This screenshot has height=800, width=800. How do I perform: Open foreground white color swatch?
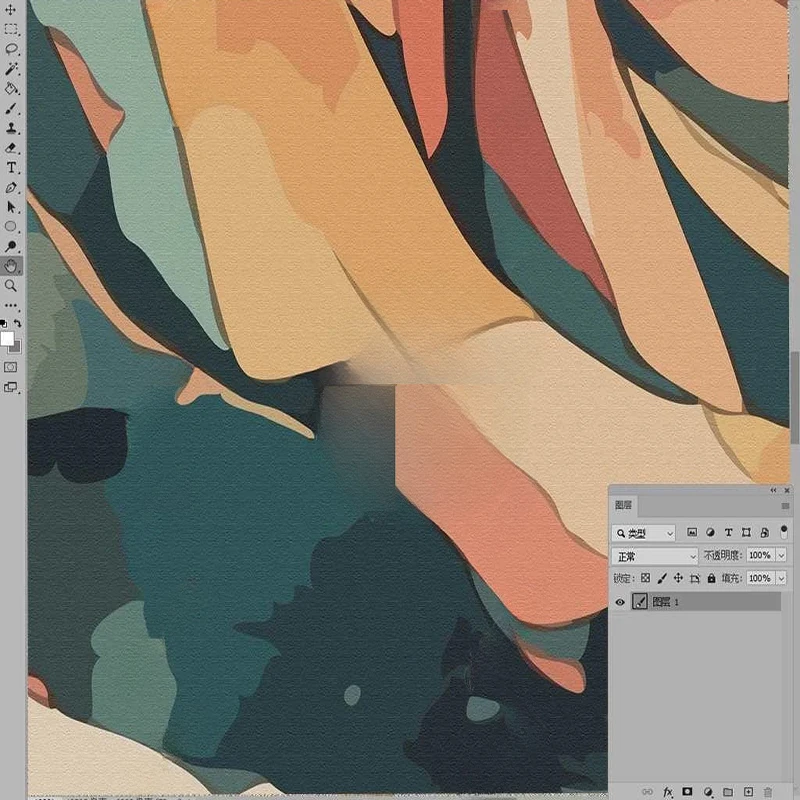[x=7, y=339]
